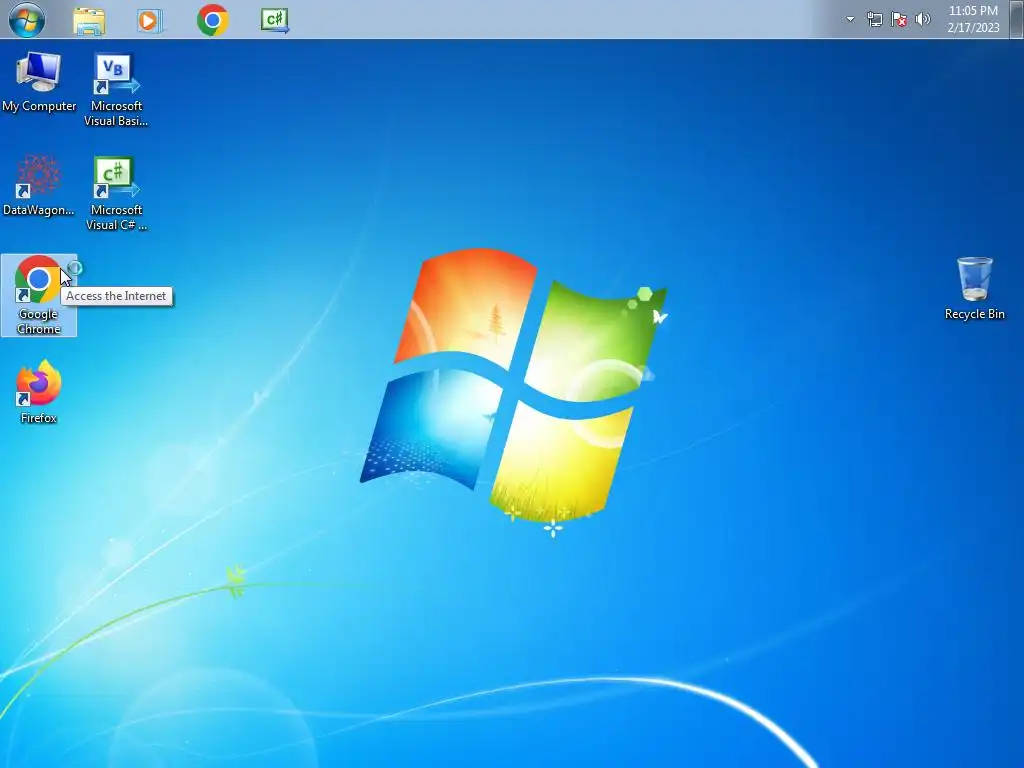
Task: Open the Action Center flag icon
Action: [x=899, y=20]
